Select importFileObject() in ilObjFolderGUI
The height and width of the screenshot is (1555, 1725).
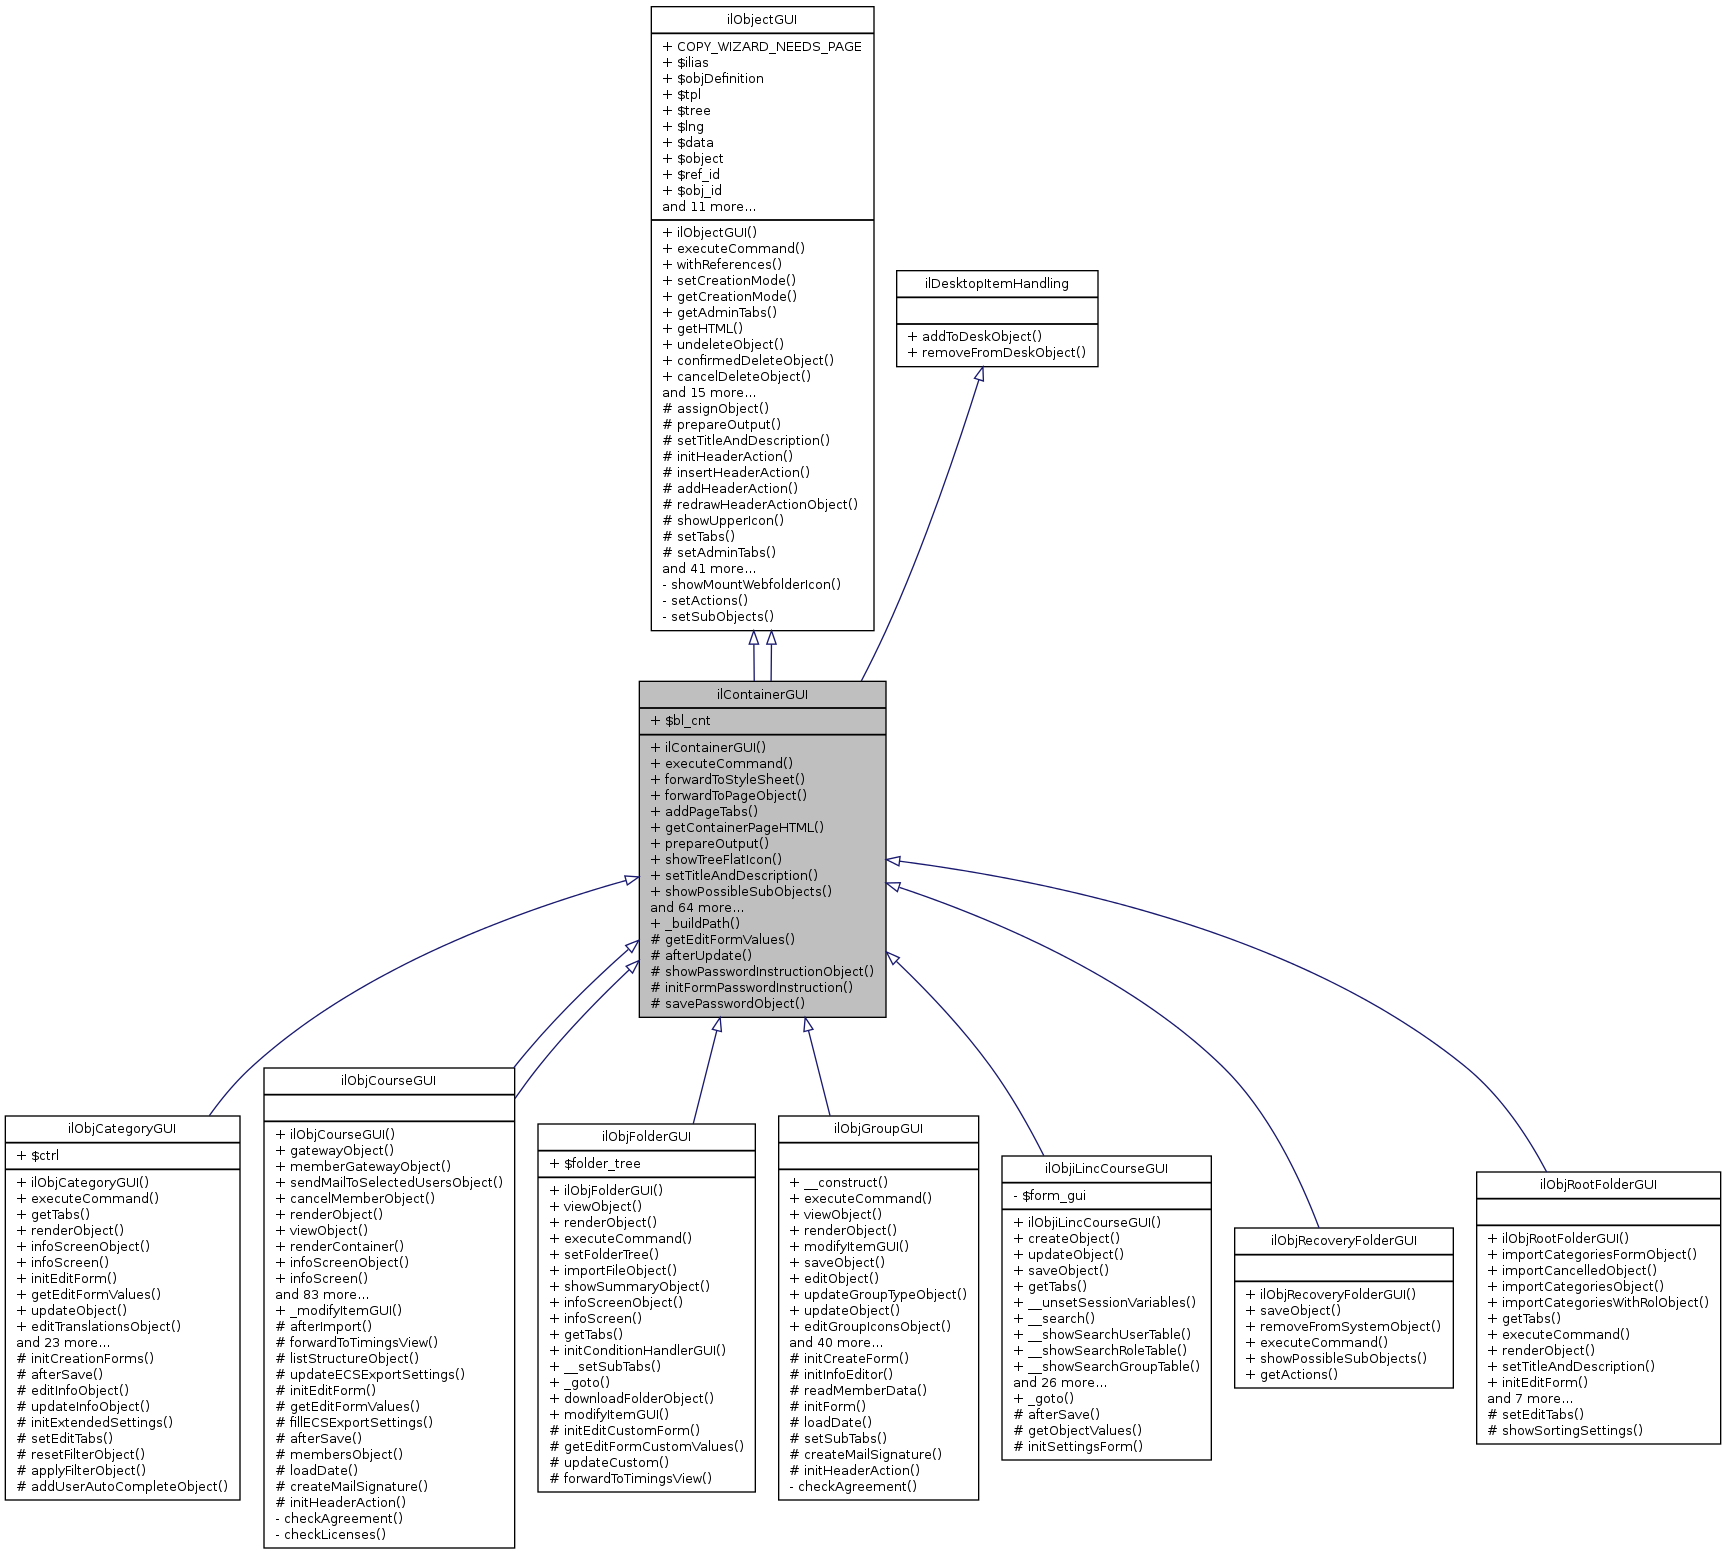click(614, 1270)
